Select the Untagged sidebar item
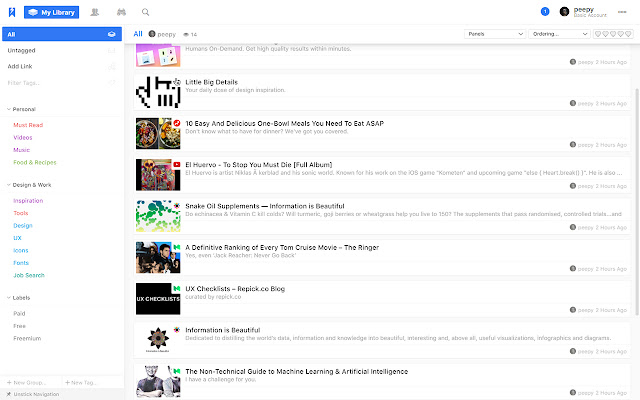This screenshot has height=400, width=640. point(22,49)
